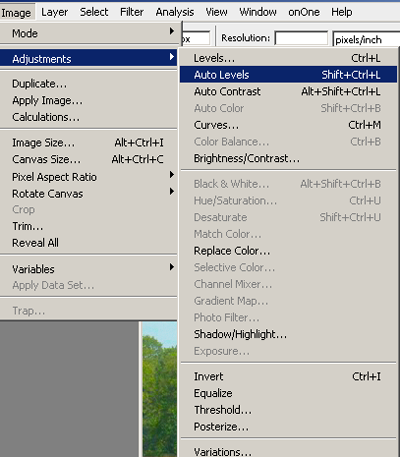Viewport: 400px width, 457px height.
Task: Open Image Size dialog
Action: 89,143
